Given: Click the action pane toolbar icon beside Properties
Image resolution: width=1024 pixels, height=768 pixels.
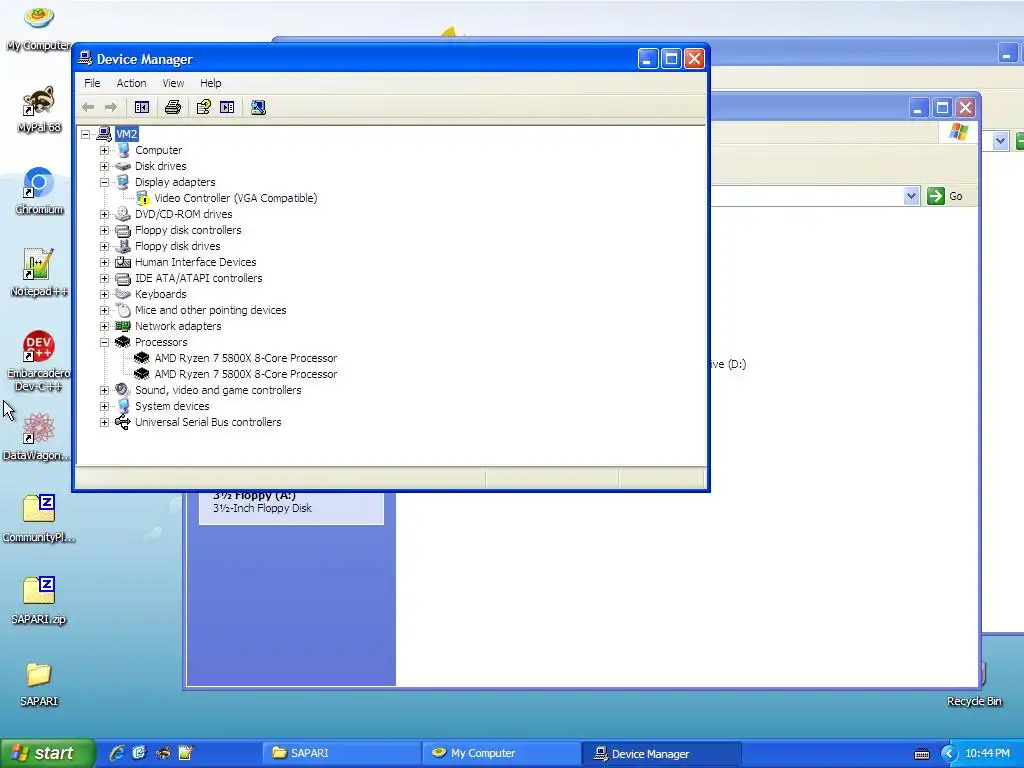Looking at the screenshot, I should click(227, 107).
